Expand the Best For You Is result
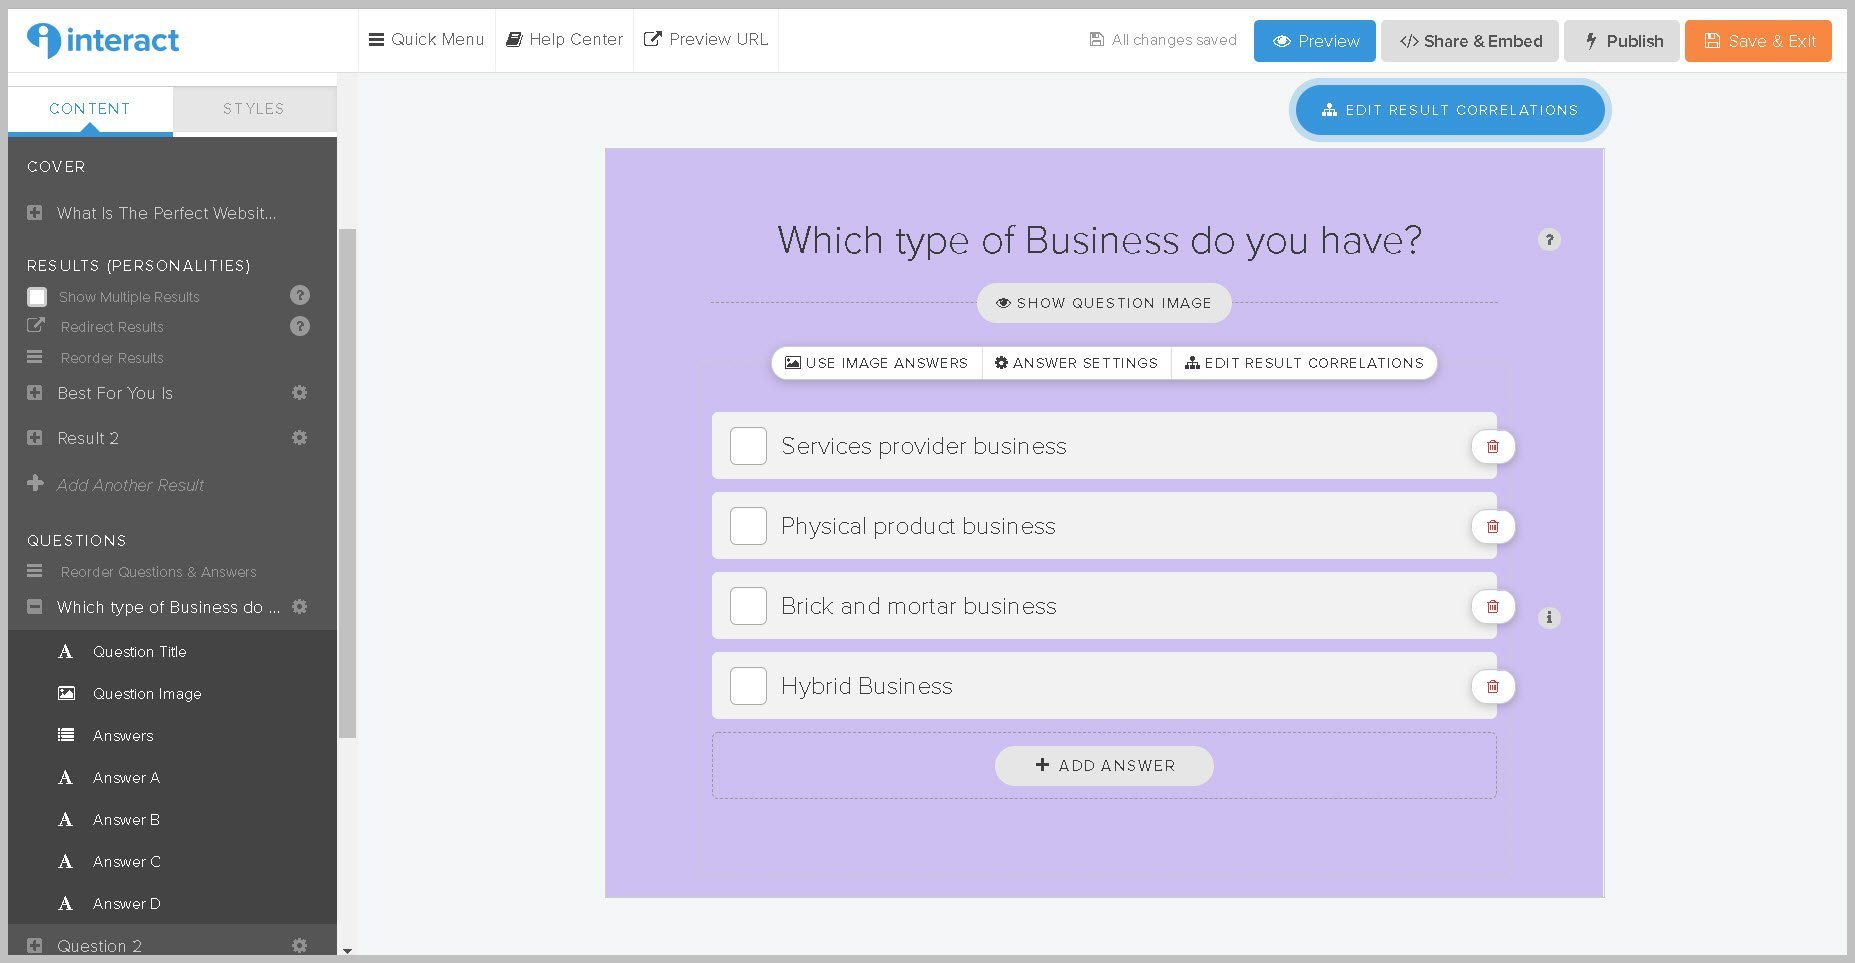1855x963 pixels. [x=35, y=393]
